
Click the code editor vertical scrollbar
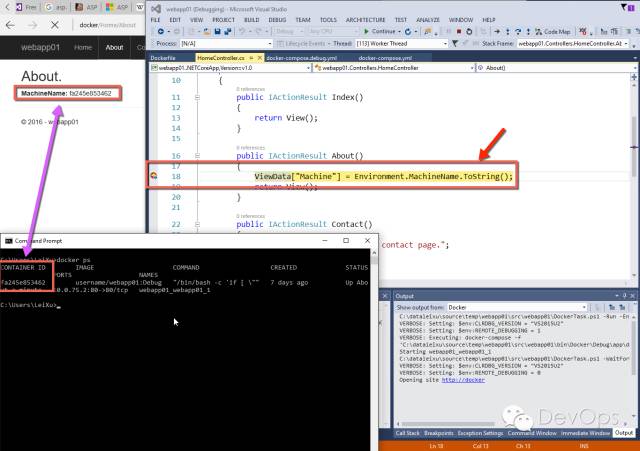coord(634,147)
